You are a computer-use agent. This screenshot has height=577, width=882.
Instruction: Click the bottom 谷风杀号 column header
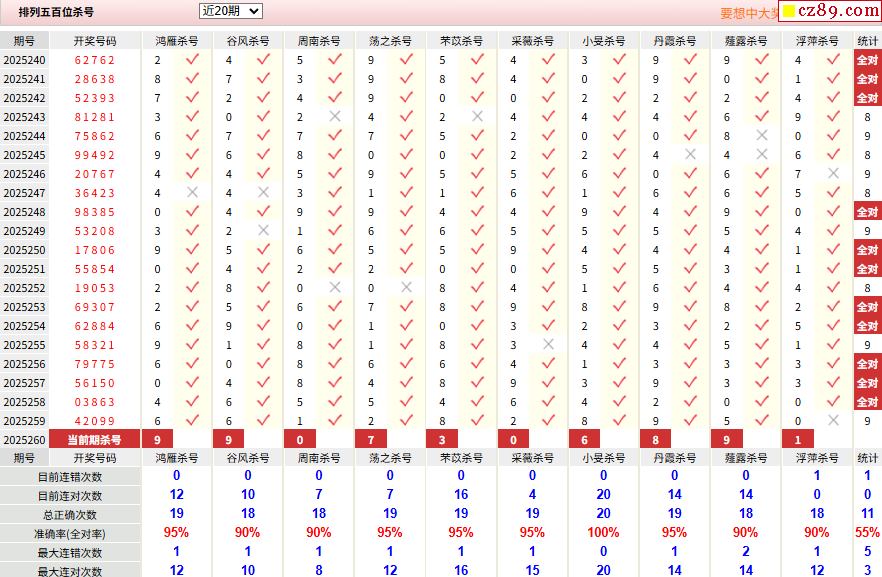click(248, 458)
